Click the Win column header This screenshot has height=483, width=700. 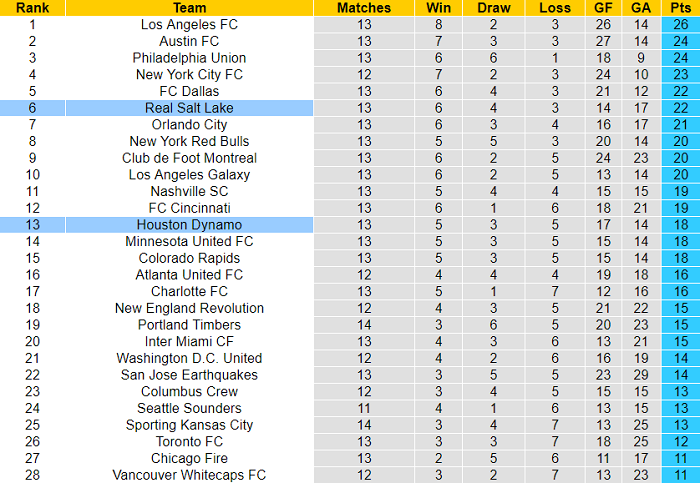coord(439,7)
